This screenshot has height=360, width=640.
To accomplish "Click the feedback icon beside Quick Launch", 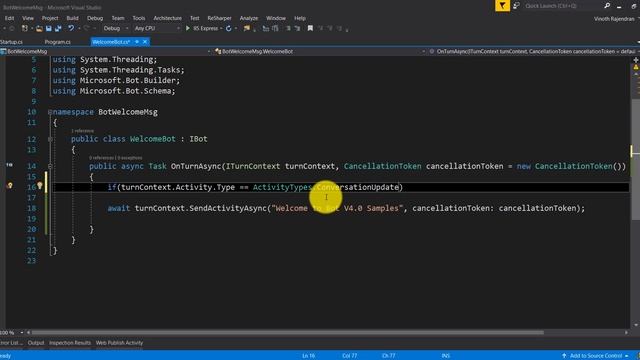I will coord(516,6).
